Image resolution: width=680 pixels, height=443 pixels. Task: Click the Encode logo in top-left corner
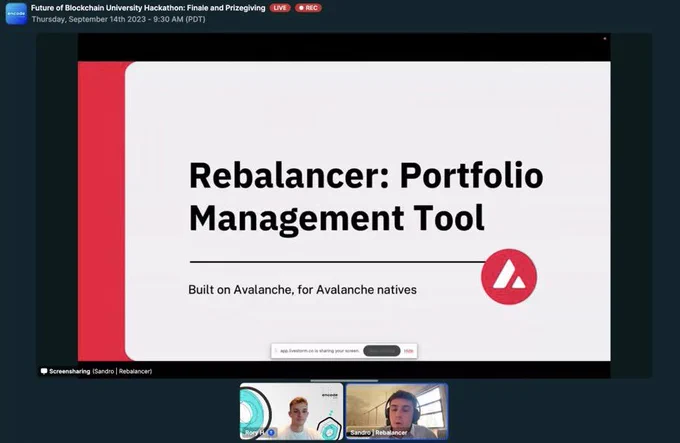coord(16,13)
